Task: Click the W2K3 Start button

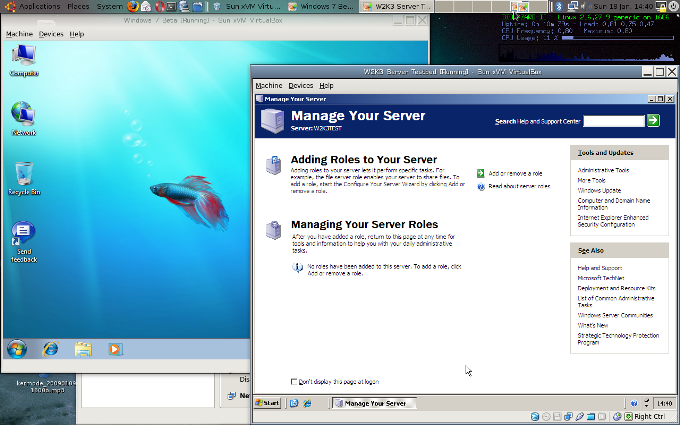Action: (268, 403)
